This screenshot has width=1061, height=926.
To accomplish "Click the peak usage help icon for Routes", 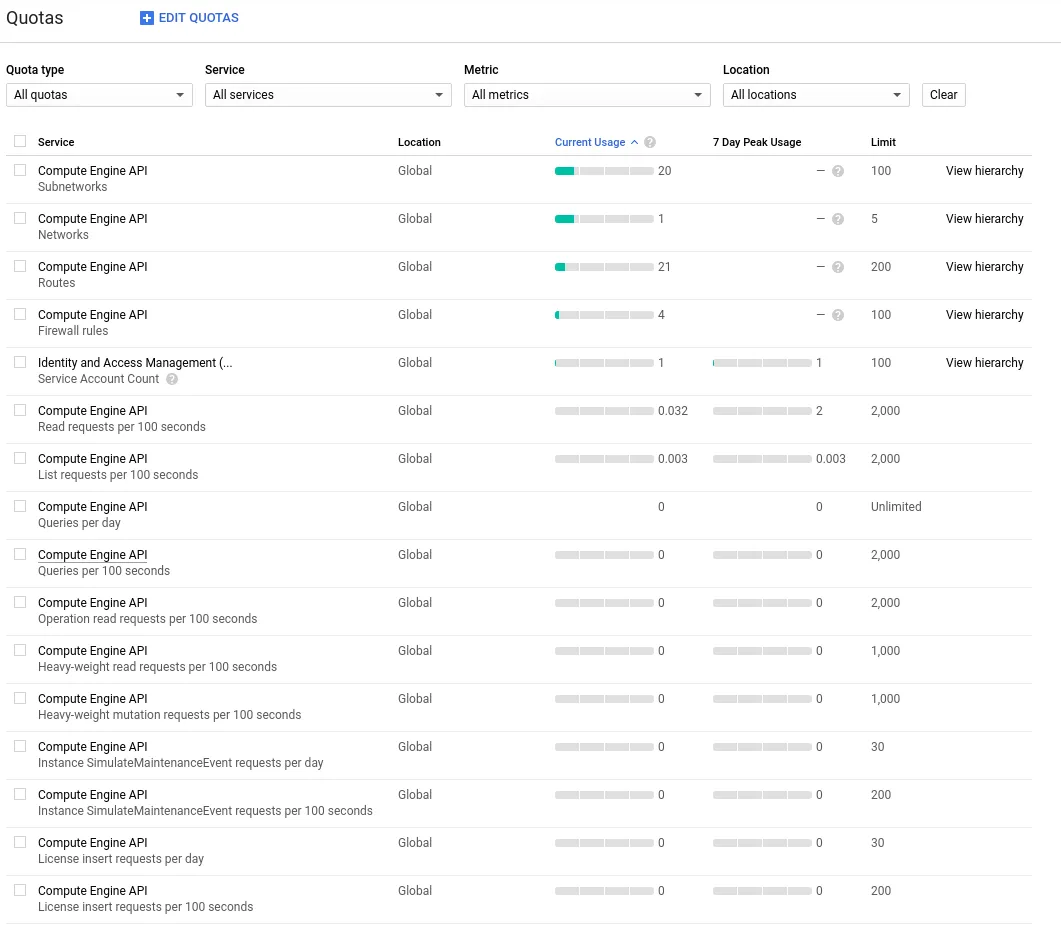I will pos(838,267).
